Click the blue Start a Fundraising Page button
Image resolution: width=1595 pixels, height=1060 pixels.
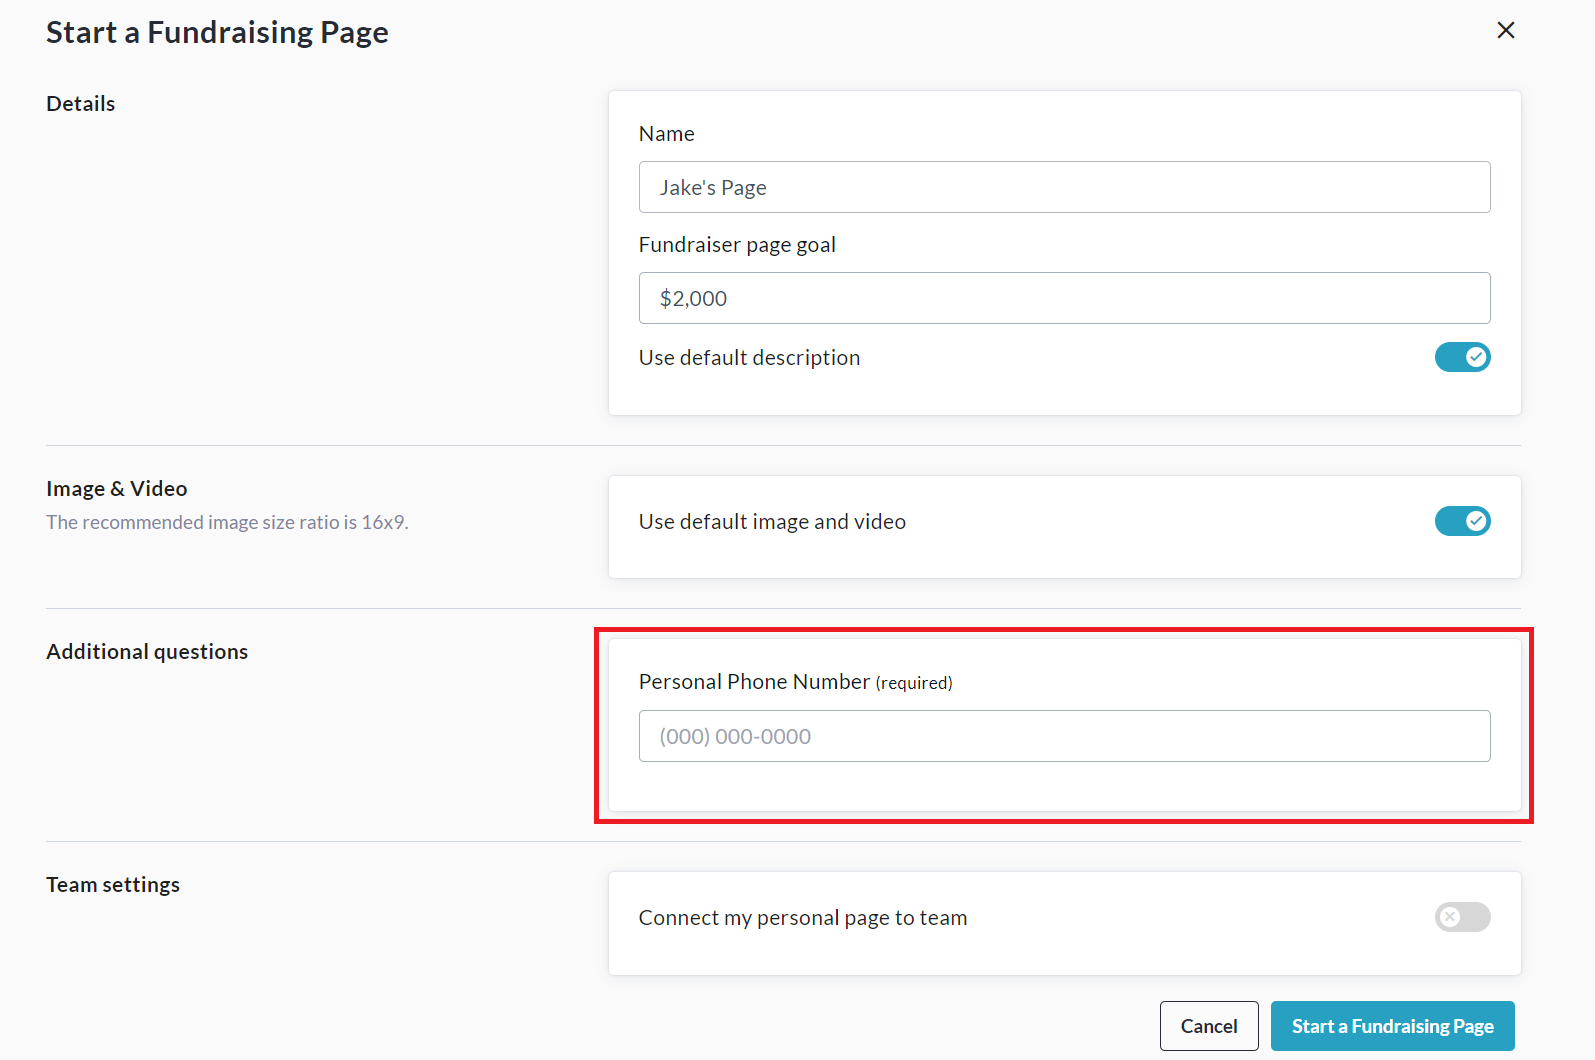[1392, 1026]
